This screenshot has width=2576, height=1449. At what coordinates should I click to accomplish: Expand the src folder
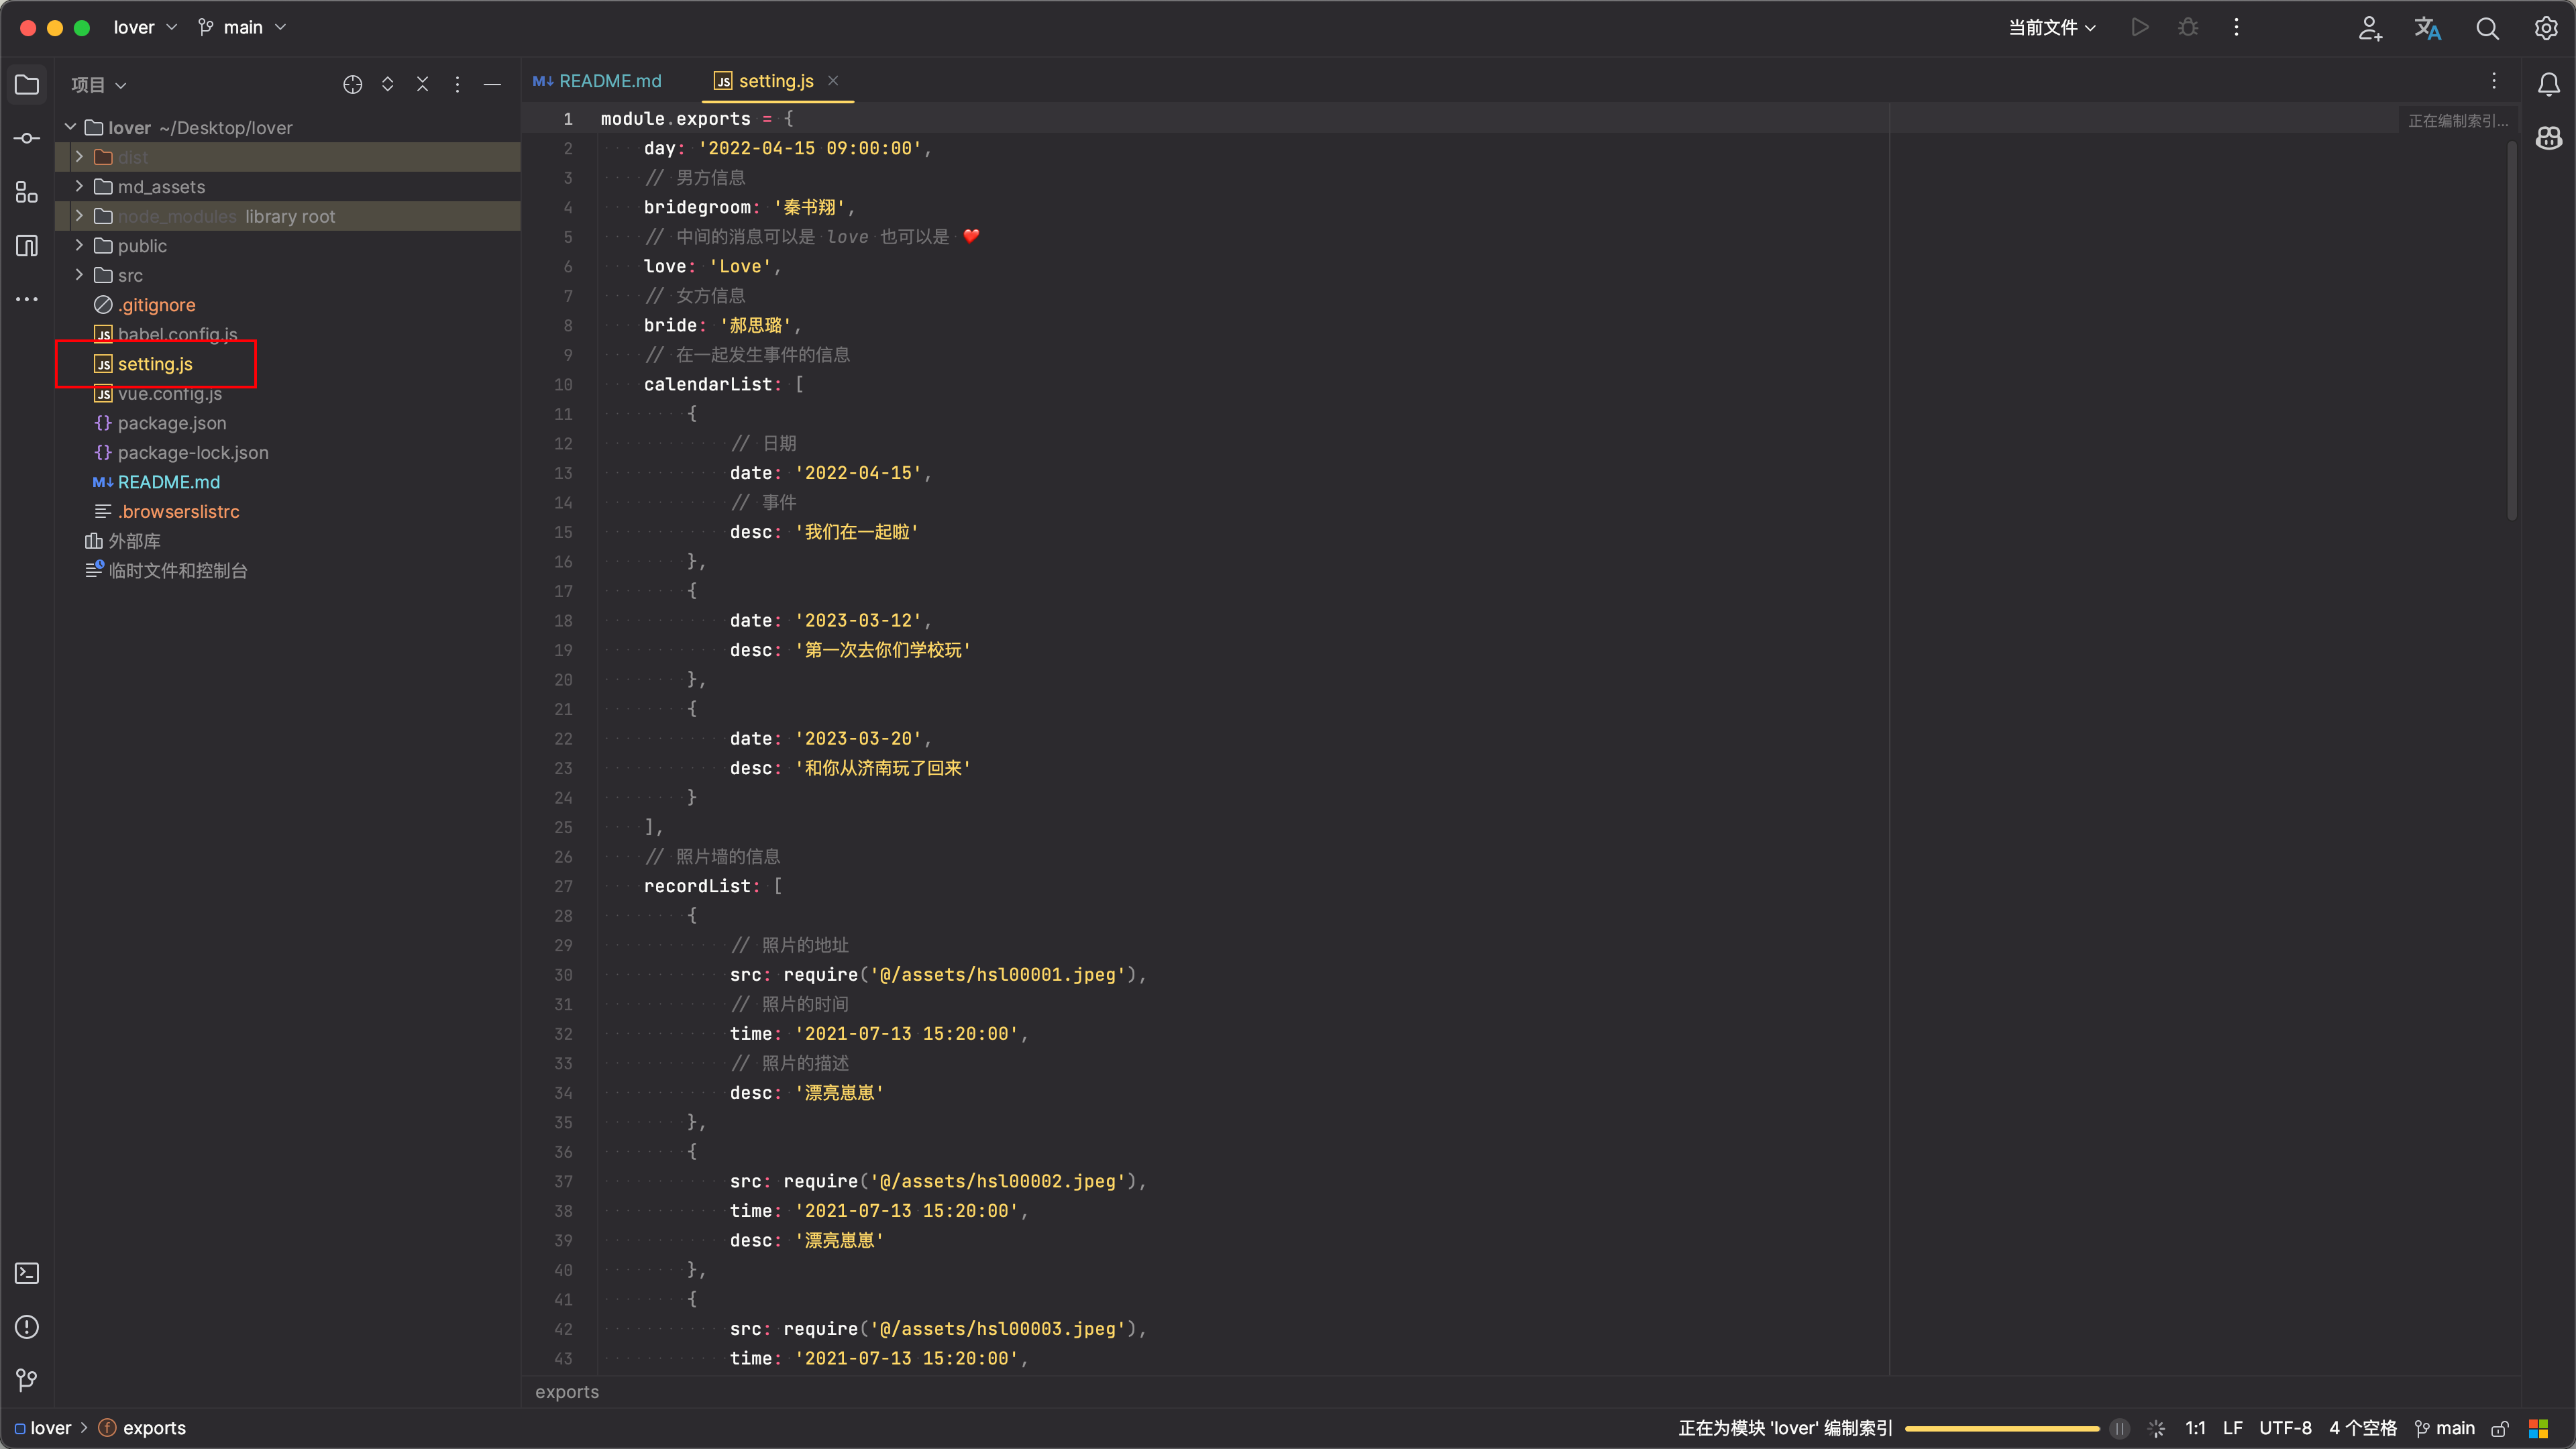click(x=79, y=275)
